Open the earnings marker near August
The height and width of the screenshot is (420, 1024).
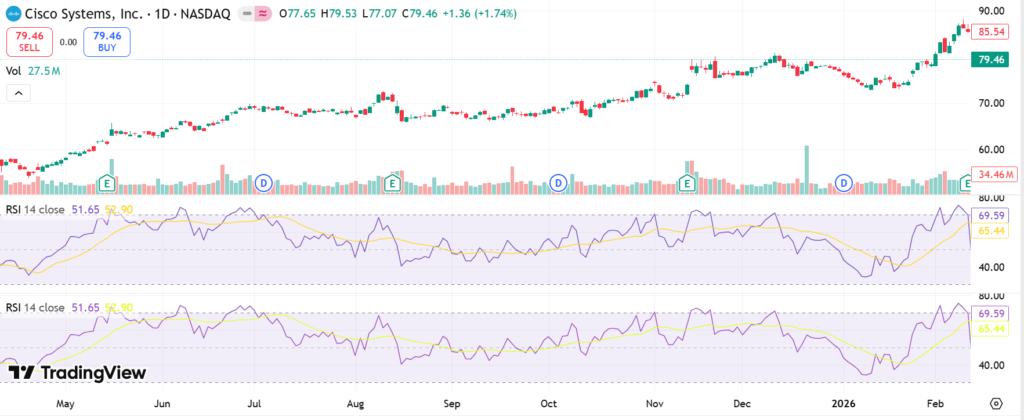pyautogui.click(x=393, y=182)
